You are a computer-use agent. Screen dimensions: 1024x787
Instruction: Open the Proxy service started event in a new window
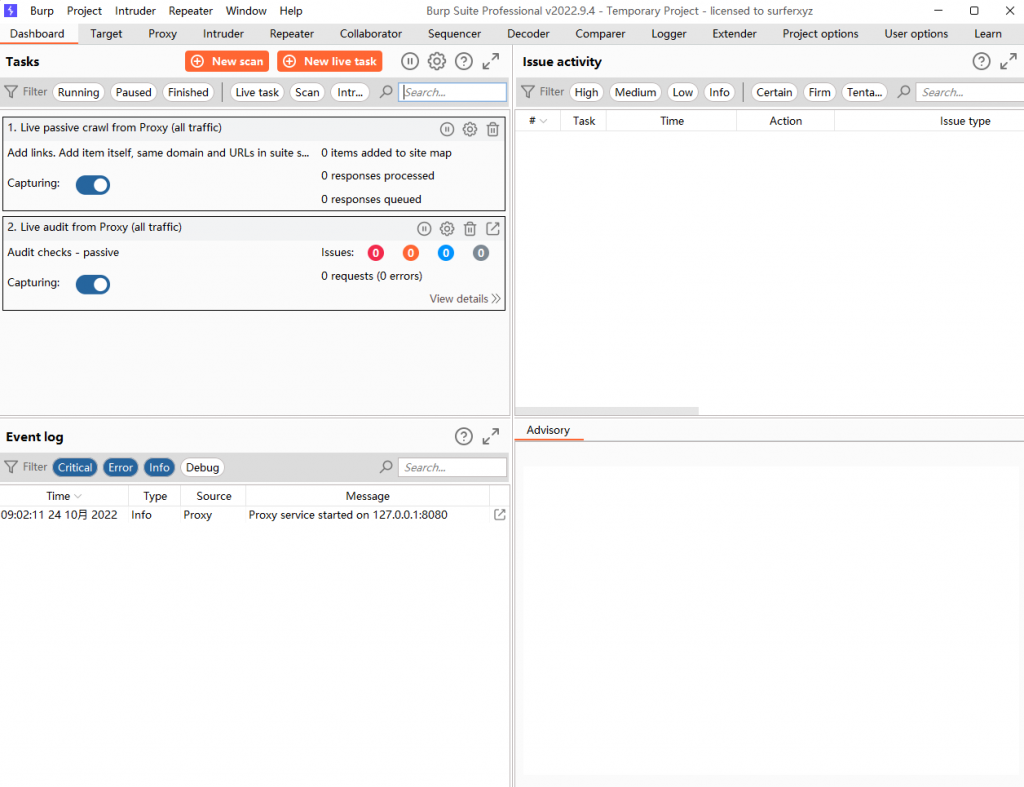[x=500, y=515]
